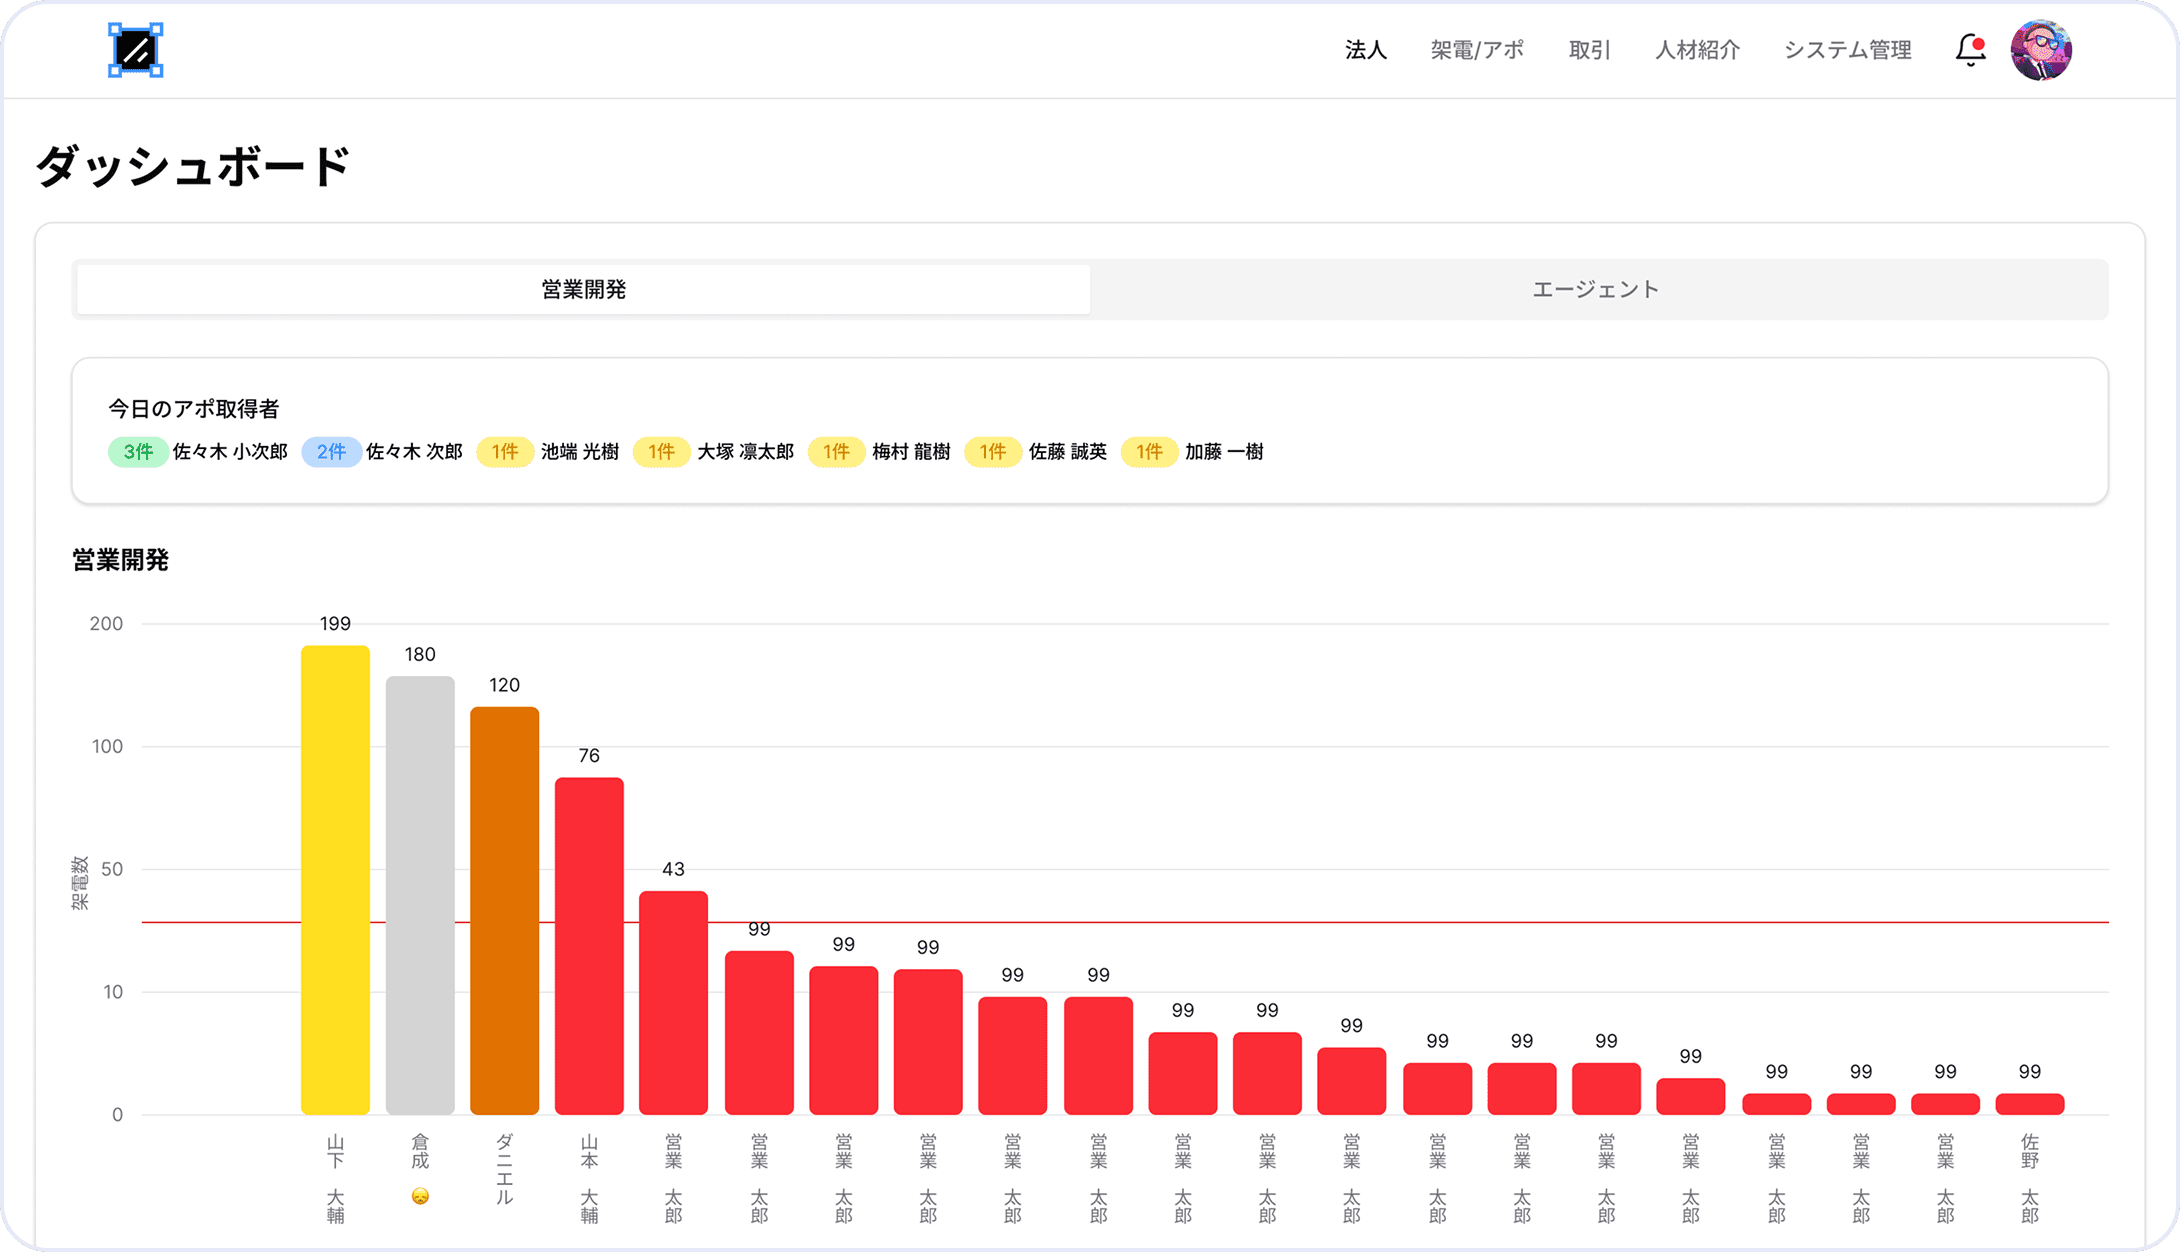Click the yellow bar labeled 199
Screen dimensions: 2180x1252
coord(335,880)
